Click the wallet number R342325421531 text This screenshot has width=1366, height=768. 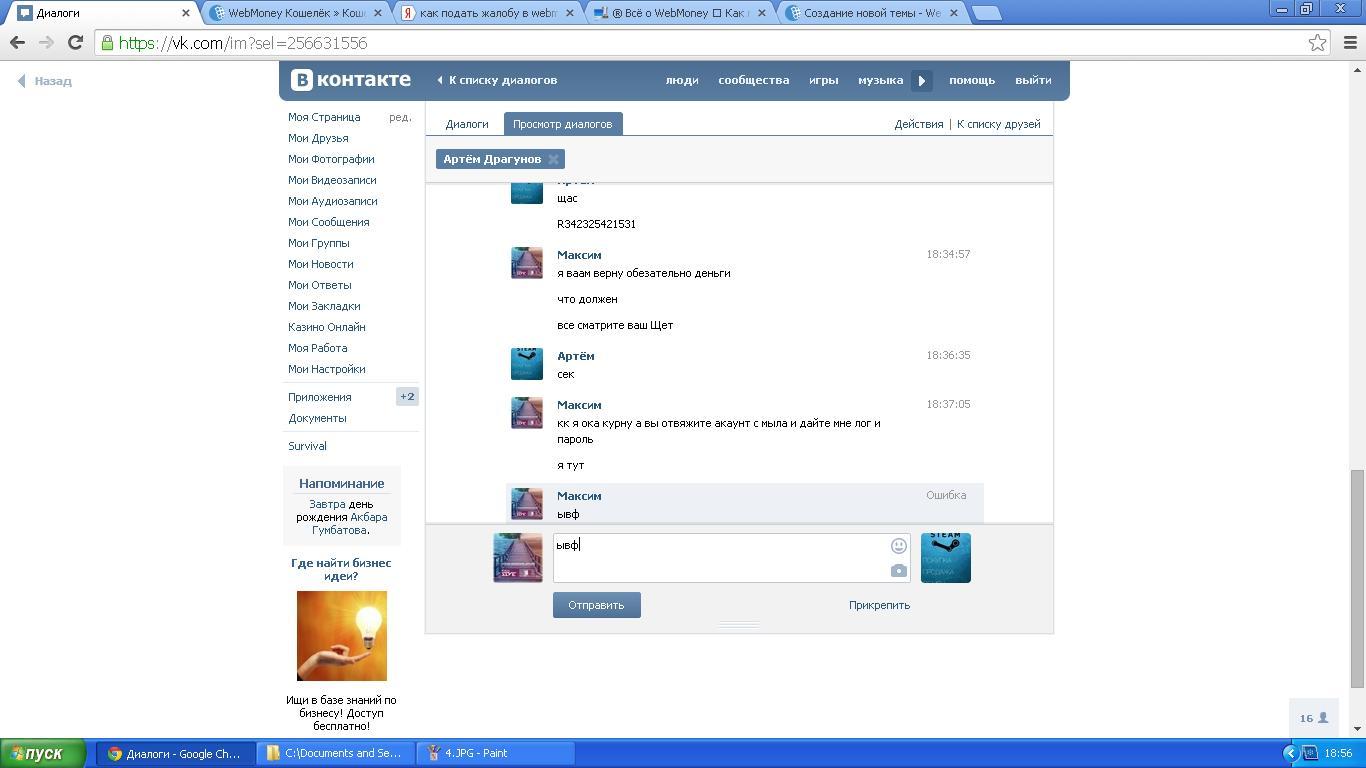pos(596,224)
